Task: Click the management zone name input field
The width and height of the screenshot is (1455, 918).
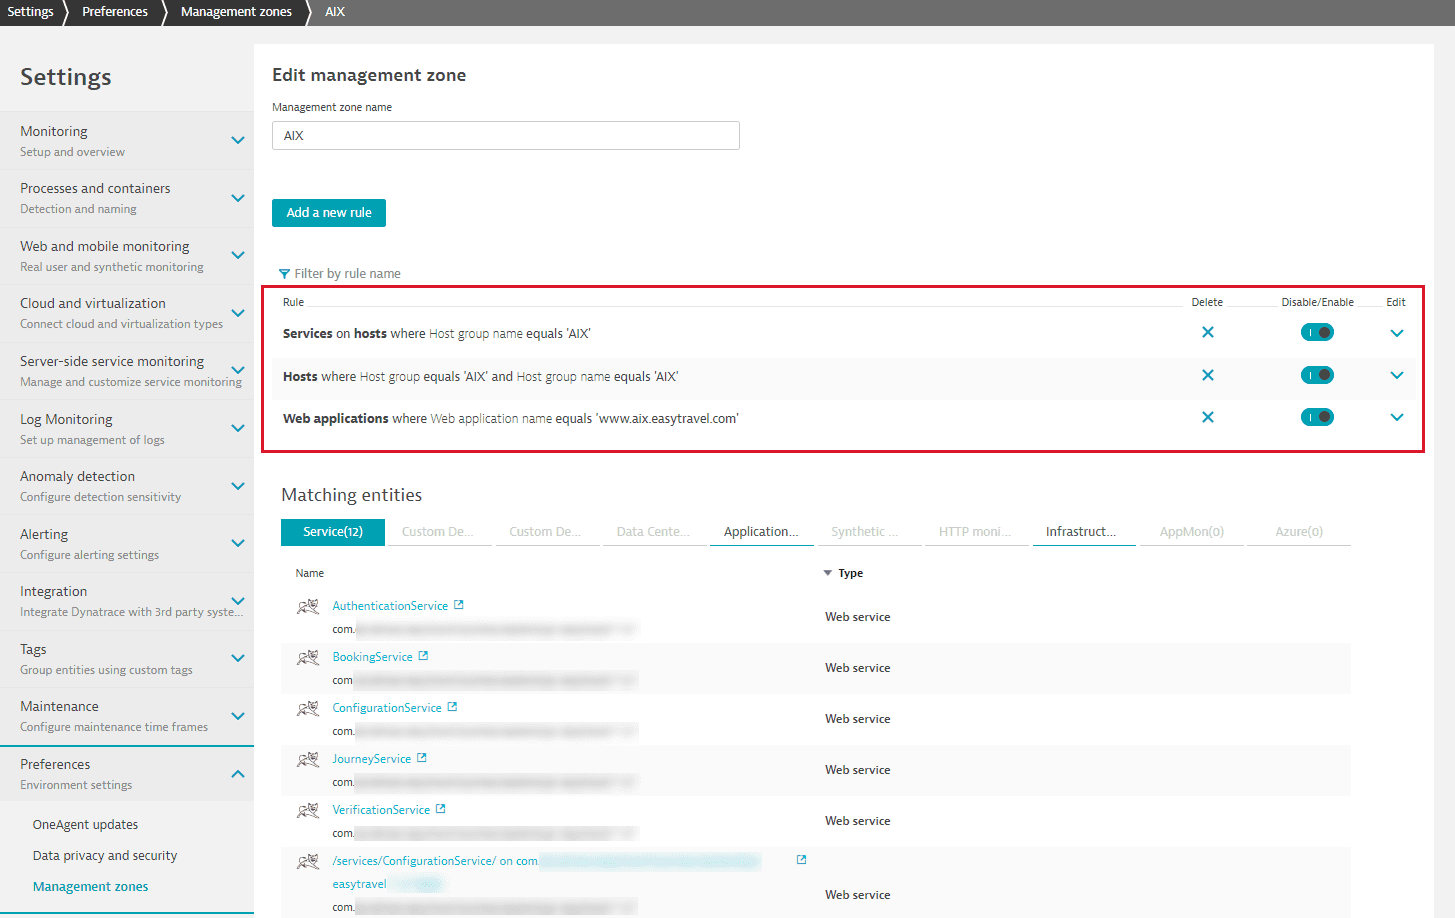Action: (x=505, y=135)
